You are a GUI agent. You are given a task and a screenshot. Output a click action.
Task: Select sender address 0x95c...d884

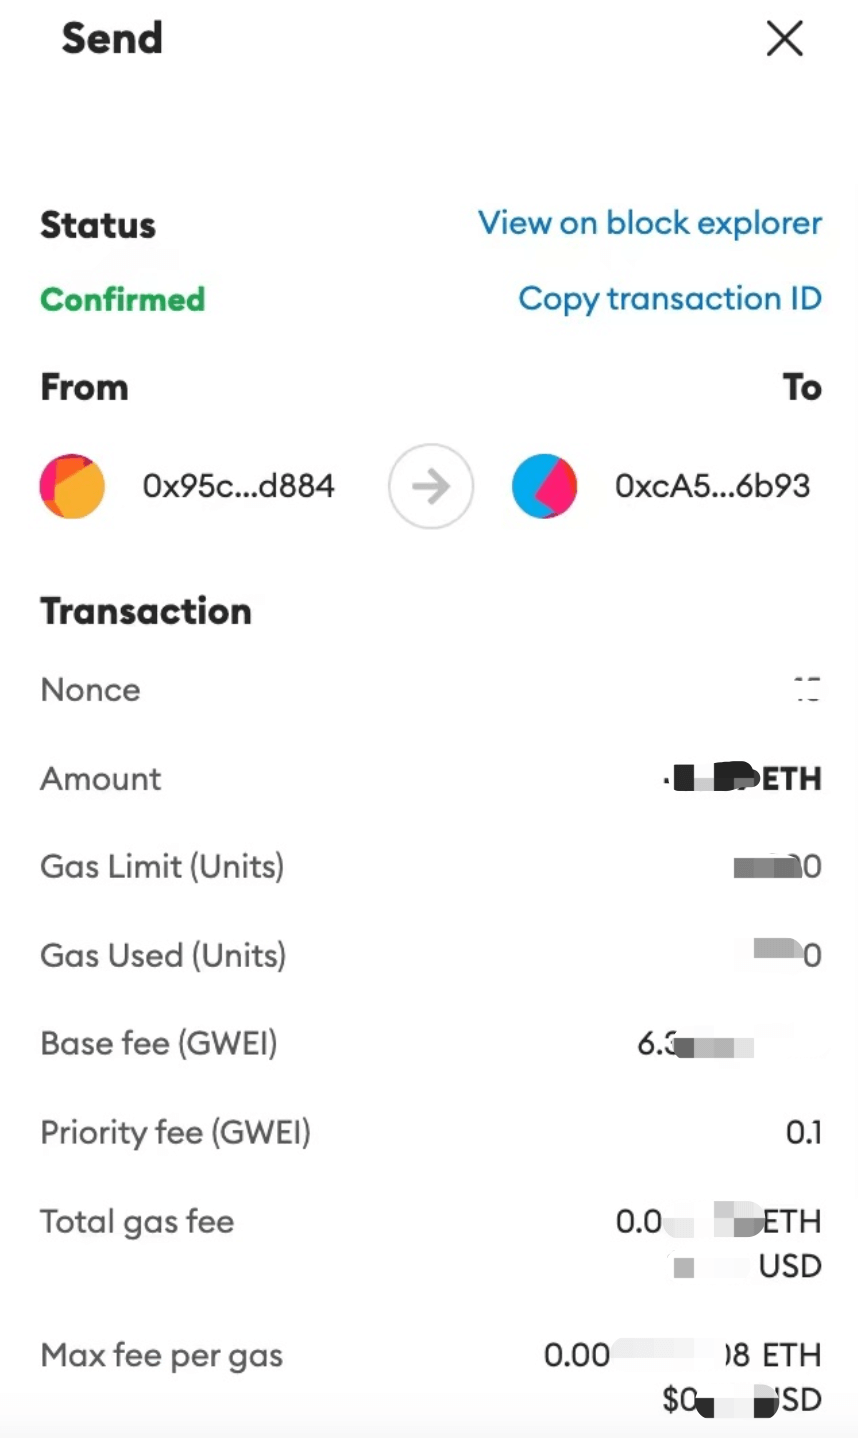pos(238,487)
